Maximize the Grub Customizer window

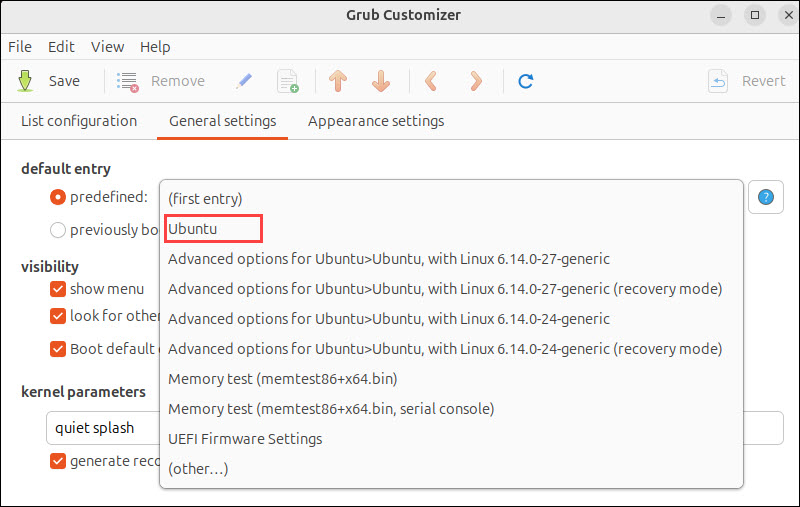coord(755,15)
